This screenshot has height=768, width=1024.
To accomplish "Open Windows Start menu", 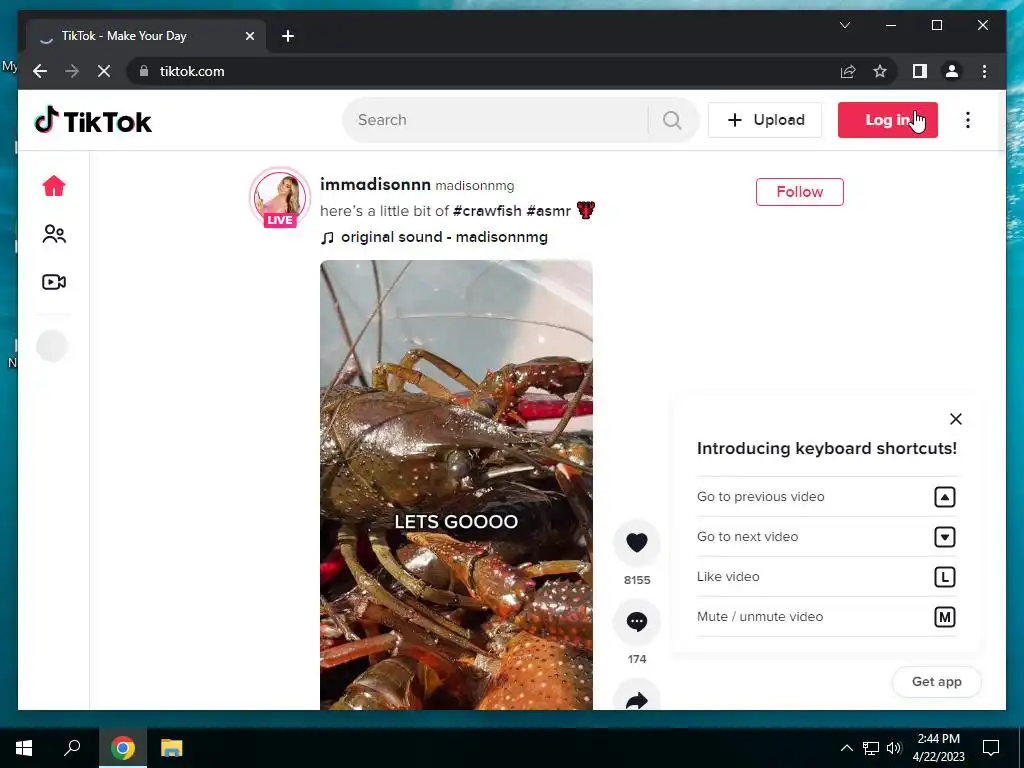I will 24,748.
